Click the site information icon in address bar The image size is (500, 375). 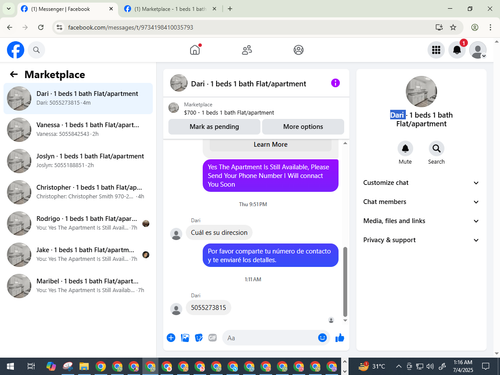pos(59,27)
